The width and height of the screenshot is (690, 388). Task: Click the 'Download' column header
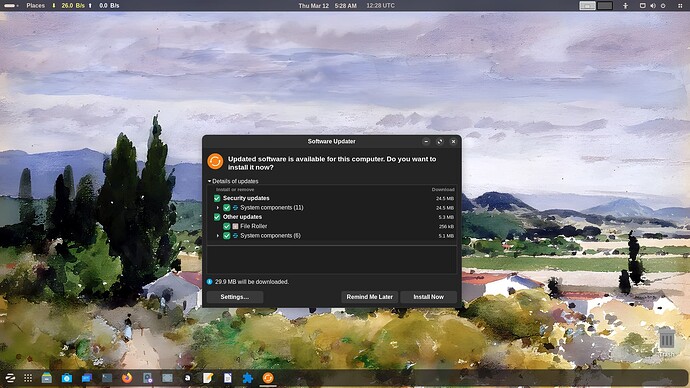443,190
